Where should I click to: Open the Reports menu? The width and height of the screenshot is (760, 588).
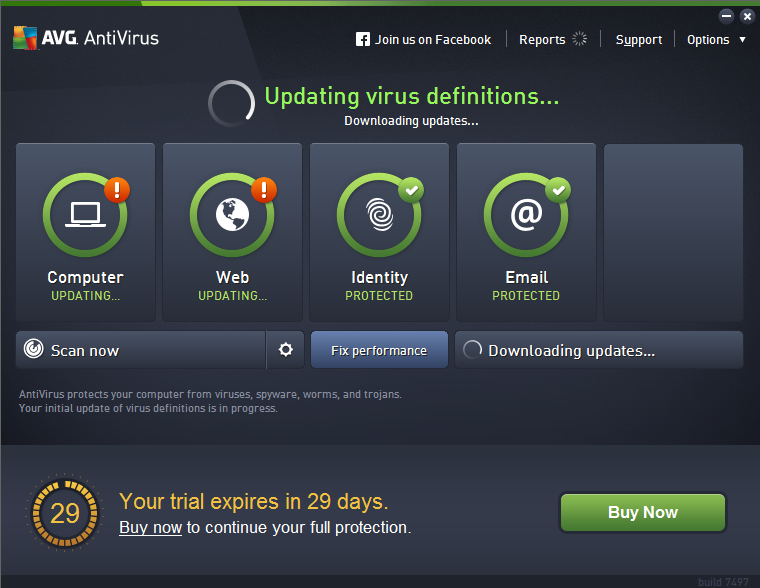(542, 40)
